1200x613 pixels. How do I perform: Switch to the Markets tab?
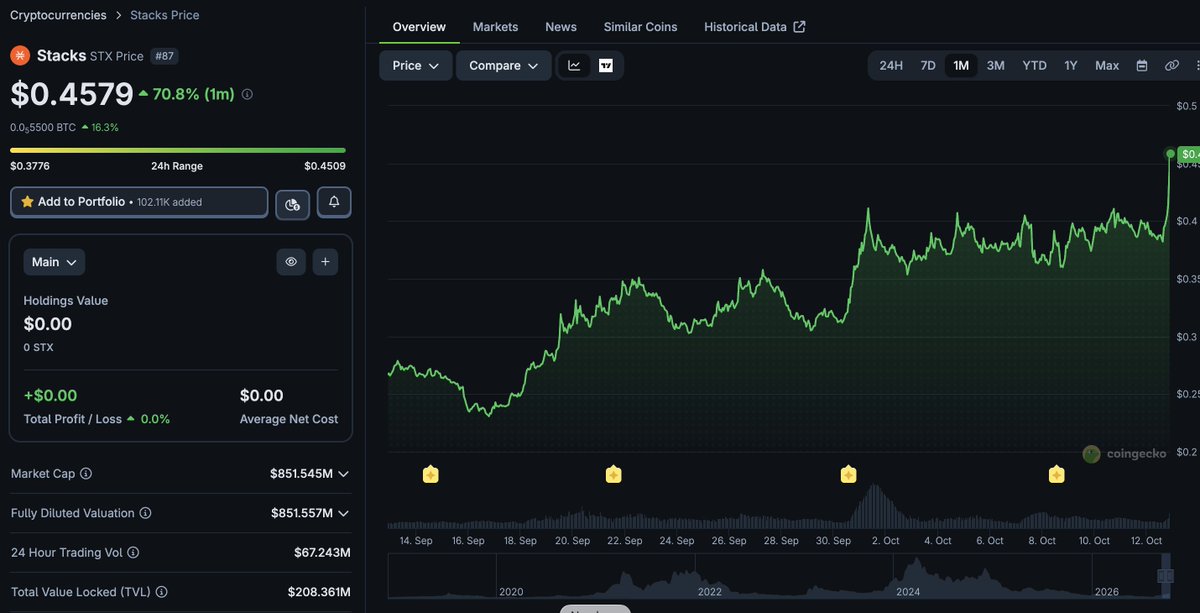(x=495, y=27)
